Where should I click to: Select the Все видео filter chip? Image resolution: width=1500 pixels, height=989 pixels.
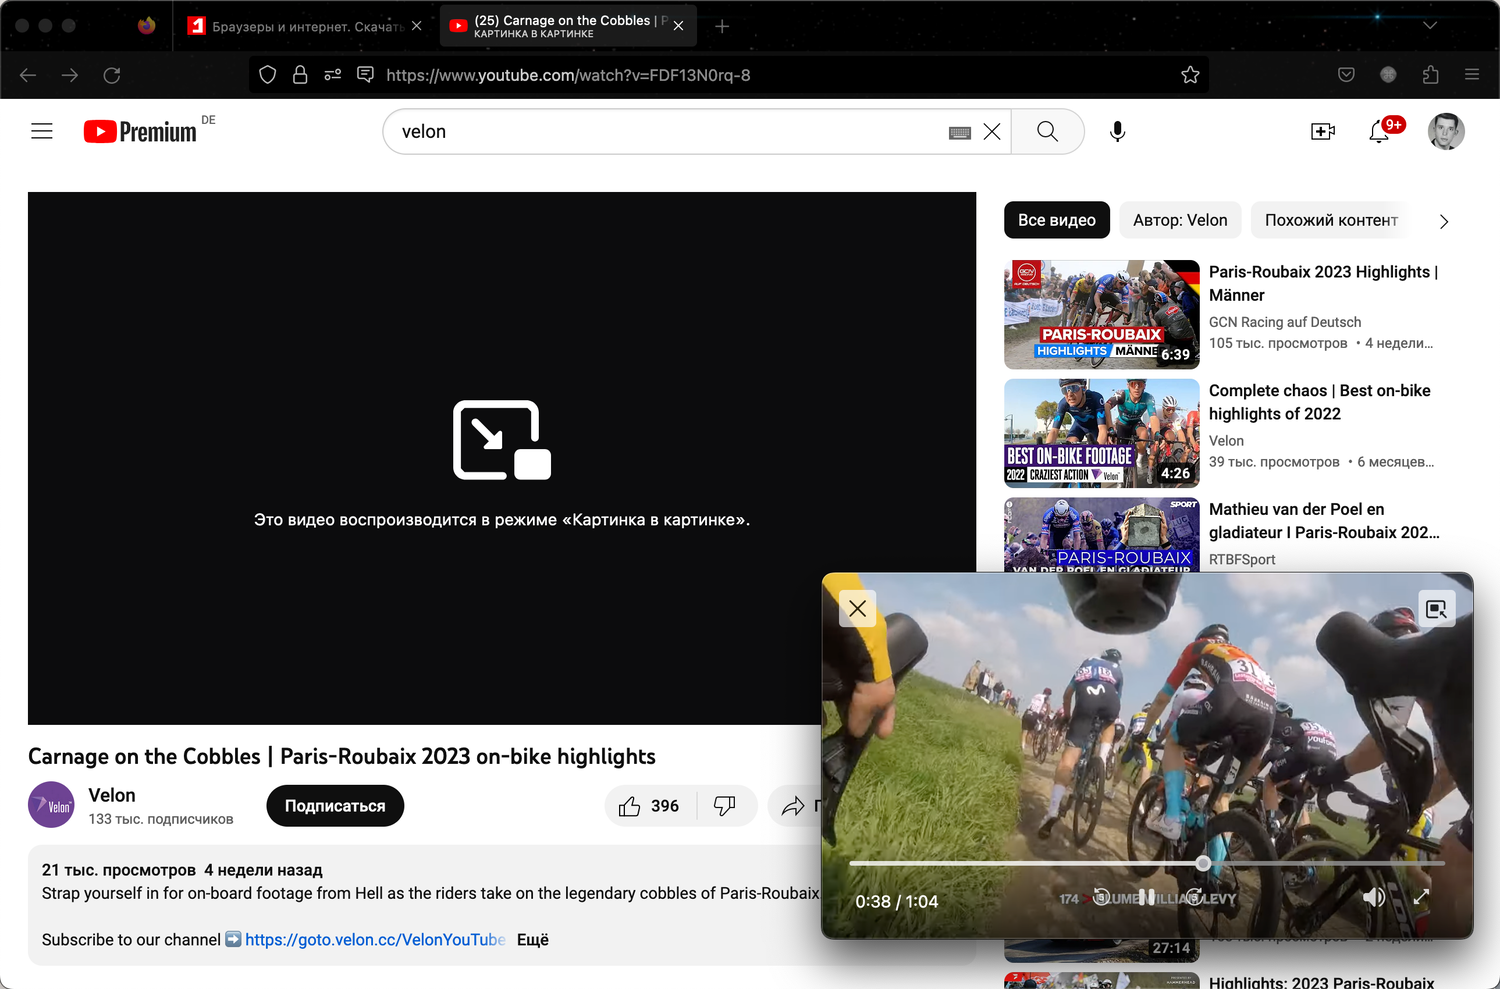coord(1057,220)
